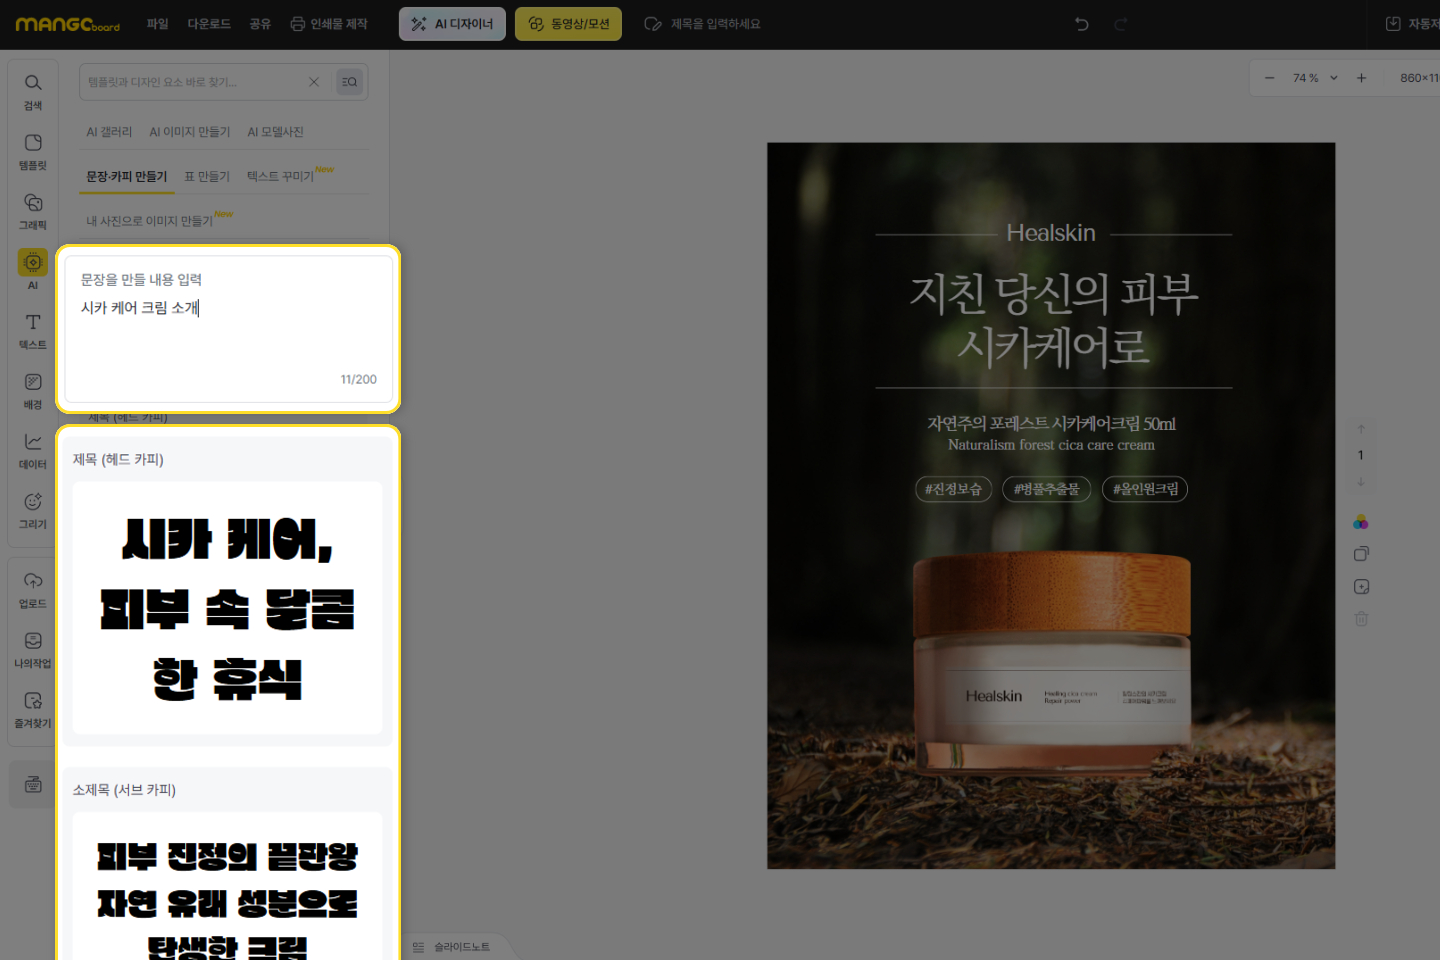Click the Healskin brand text on canvas
Viewport: 1440px width, 960px height.
[1051, 233]
